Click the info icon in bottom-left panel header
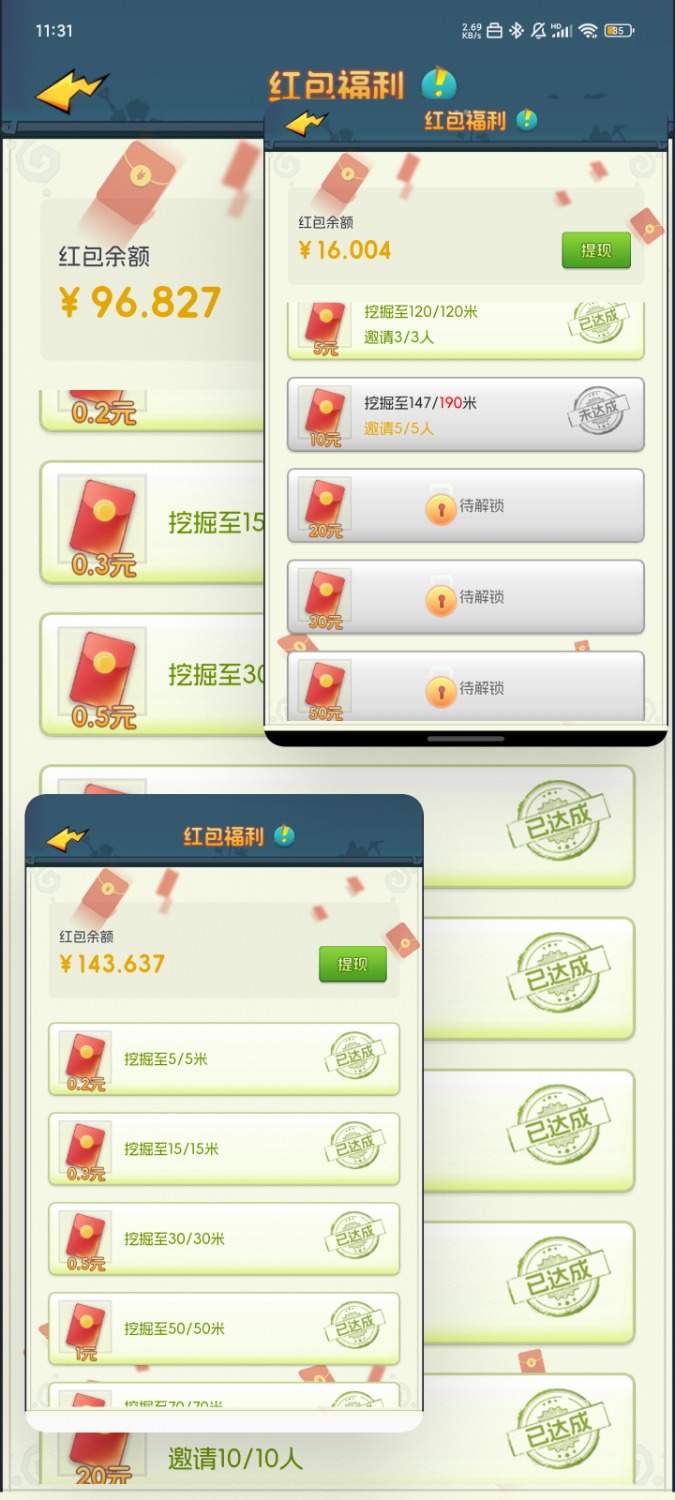The height and width of the screenshot is (1500, 675). click(x=285, y=835)
